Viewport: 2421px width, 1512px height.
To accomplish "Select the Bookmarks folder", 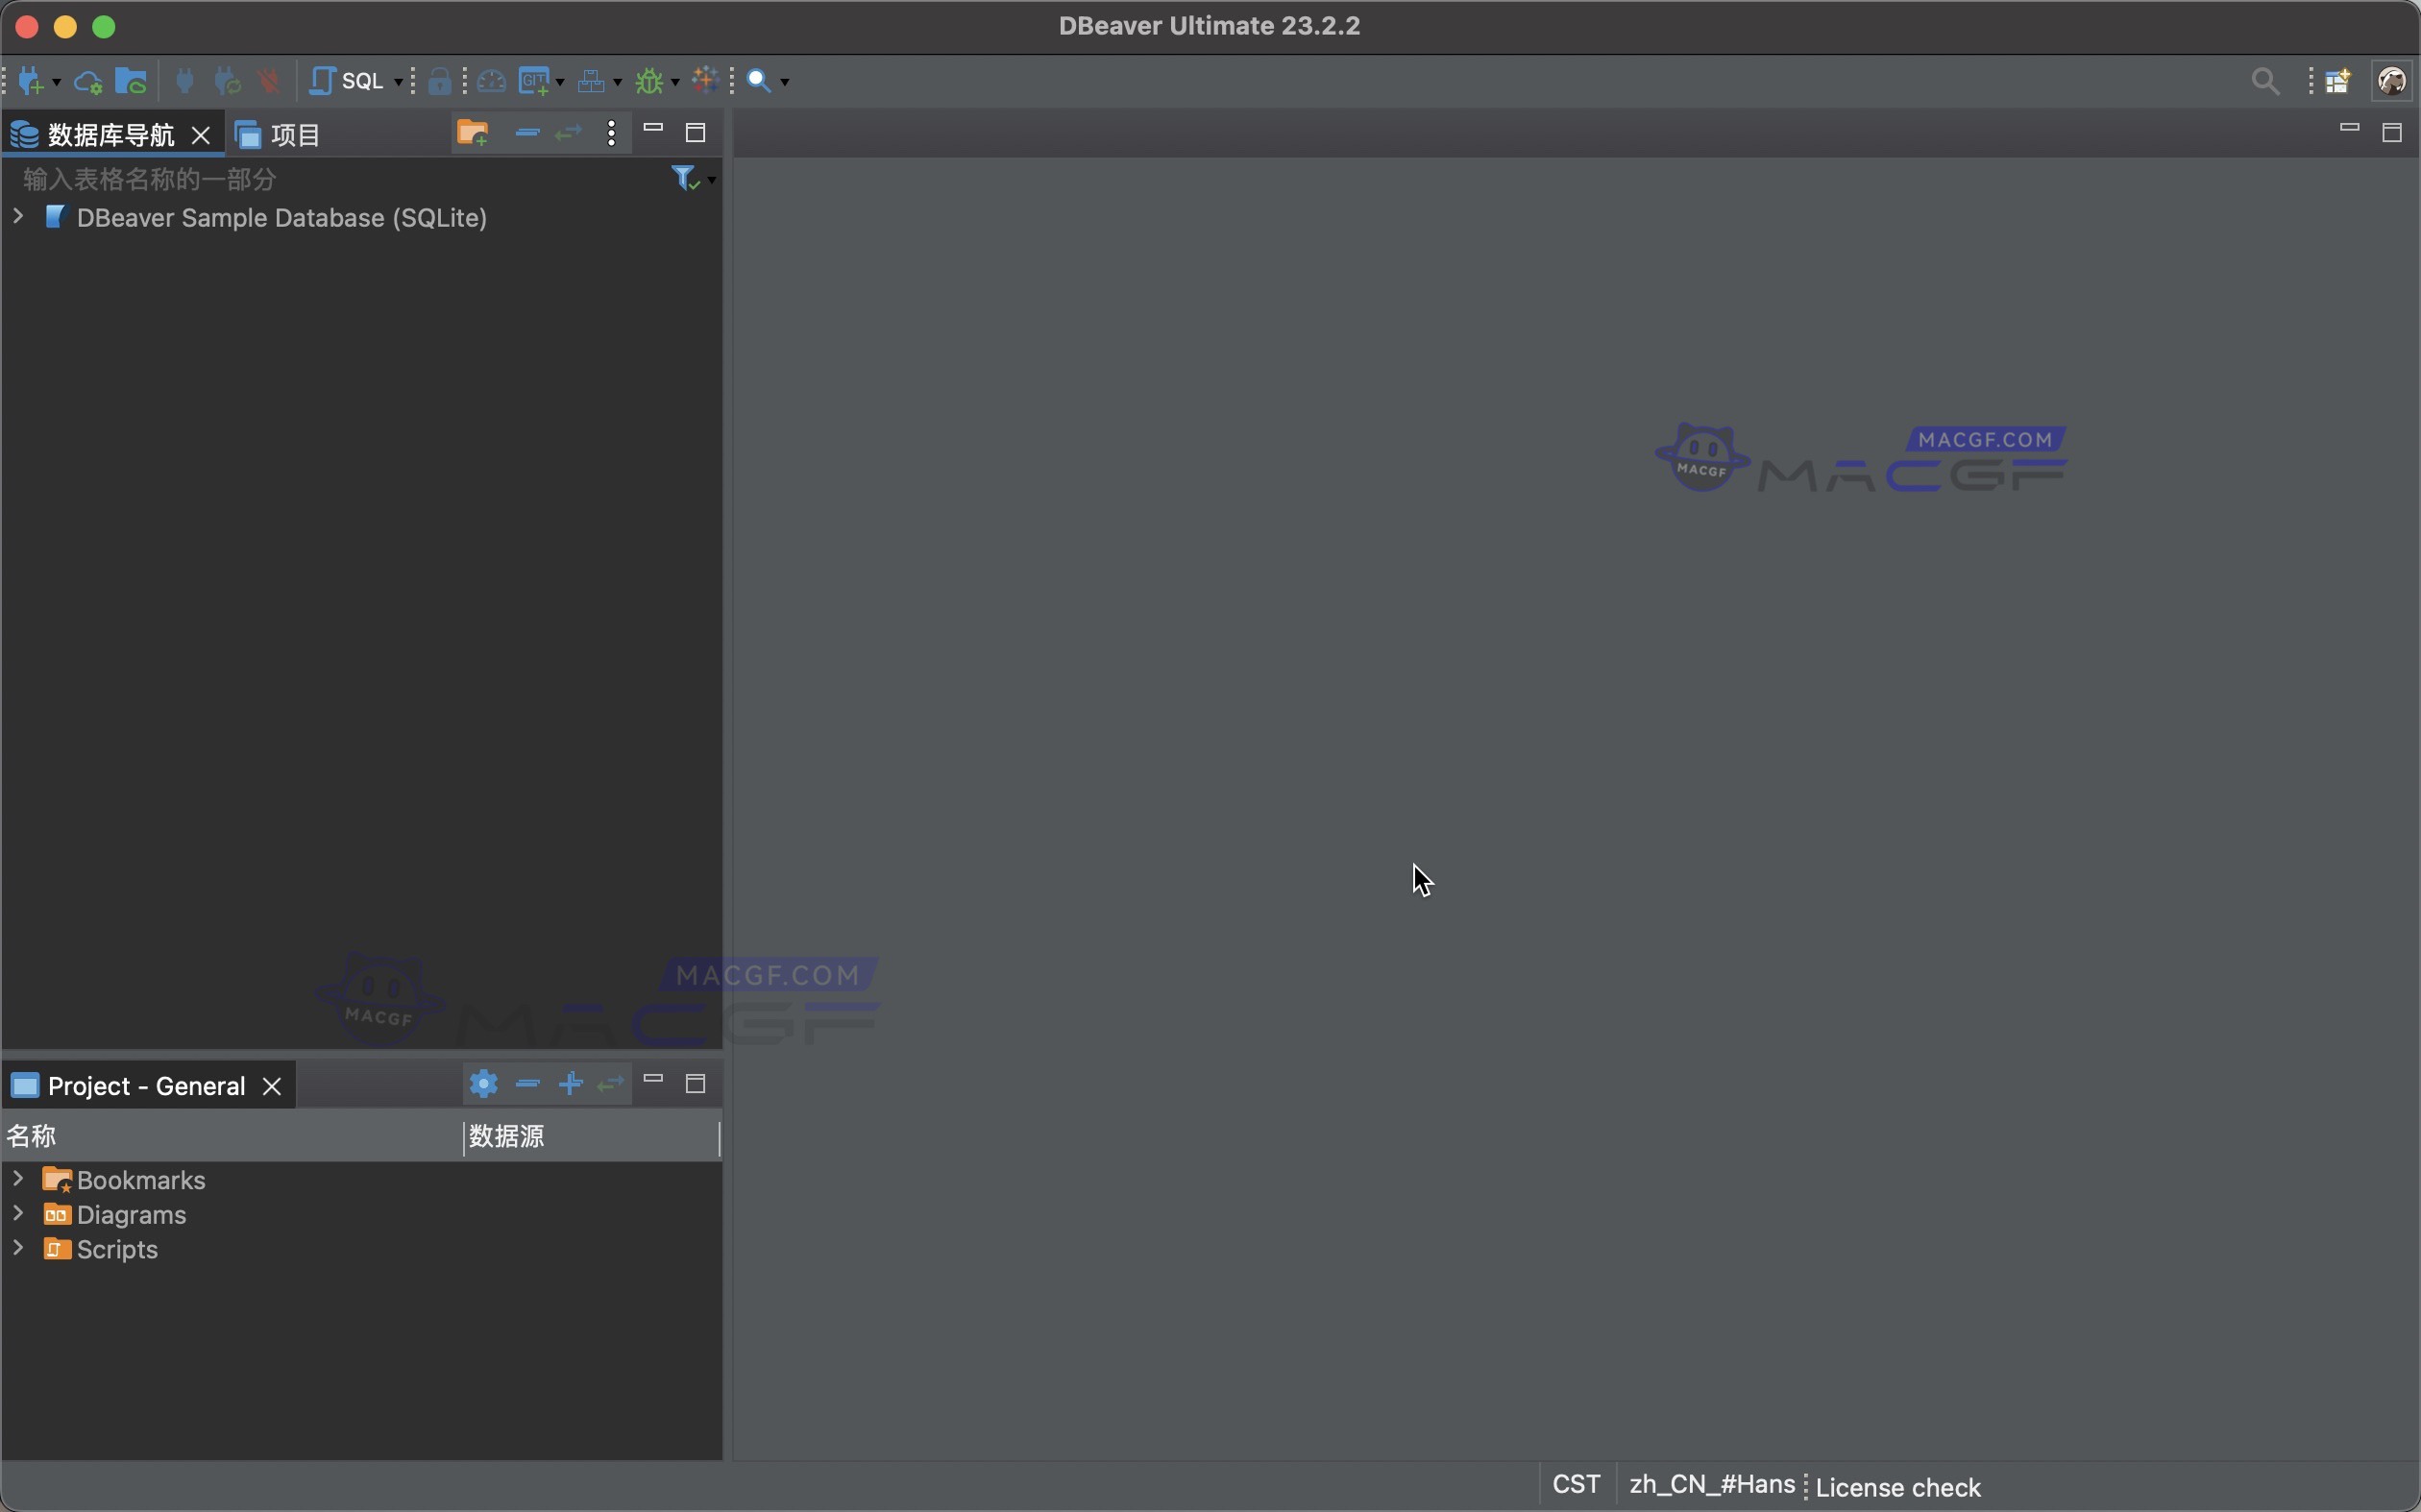I will click(124, 1180).
